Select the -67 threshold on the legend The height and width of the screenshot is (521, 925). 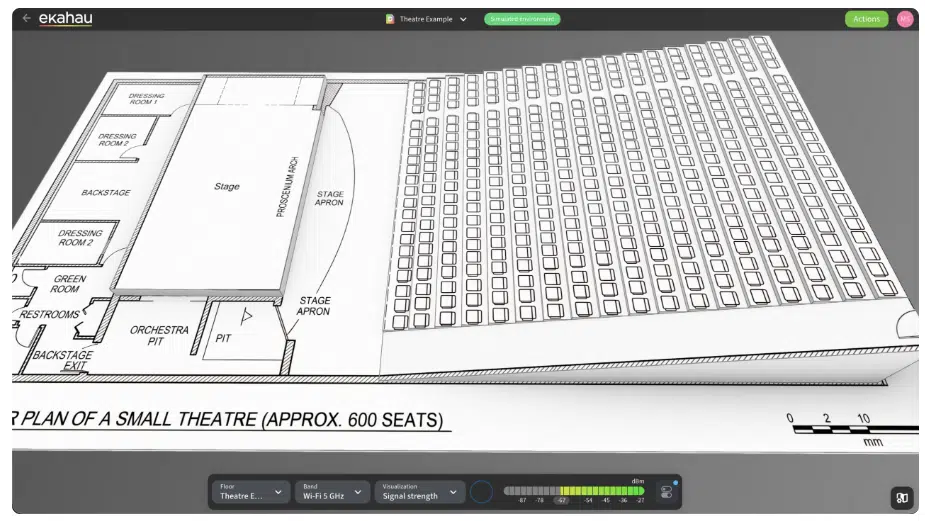tap(562, 500)
